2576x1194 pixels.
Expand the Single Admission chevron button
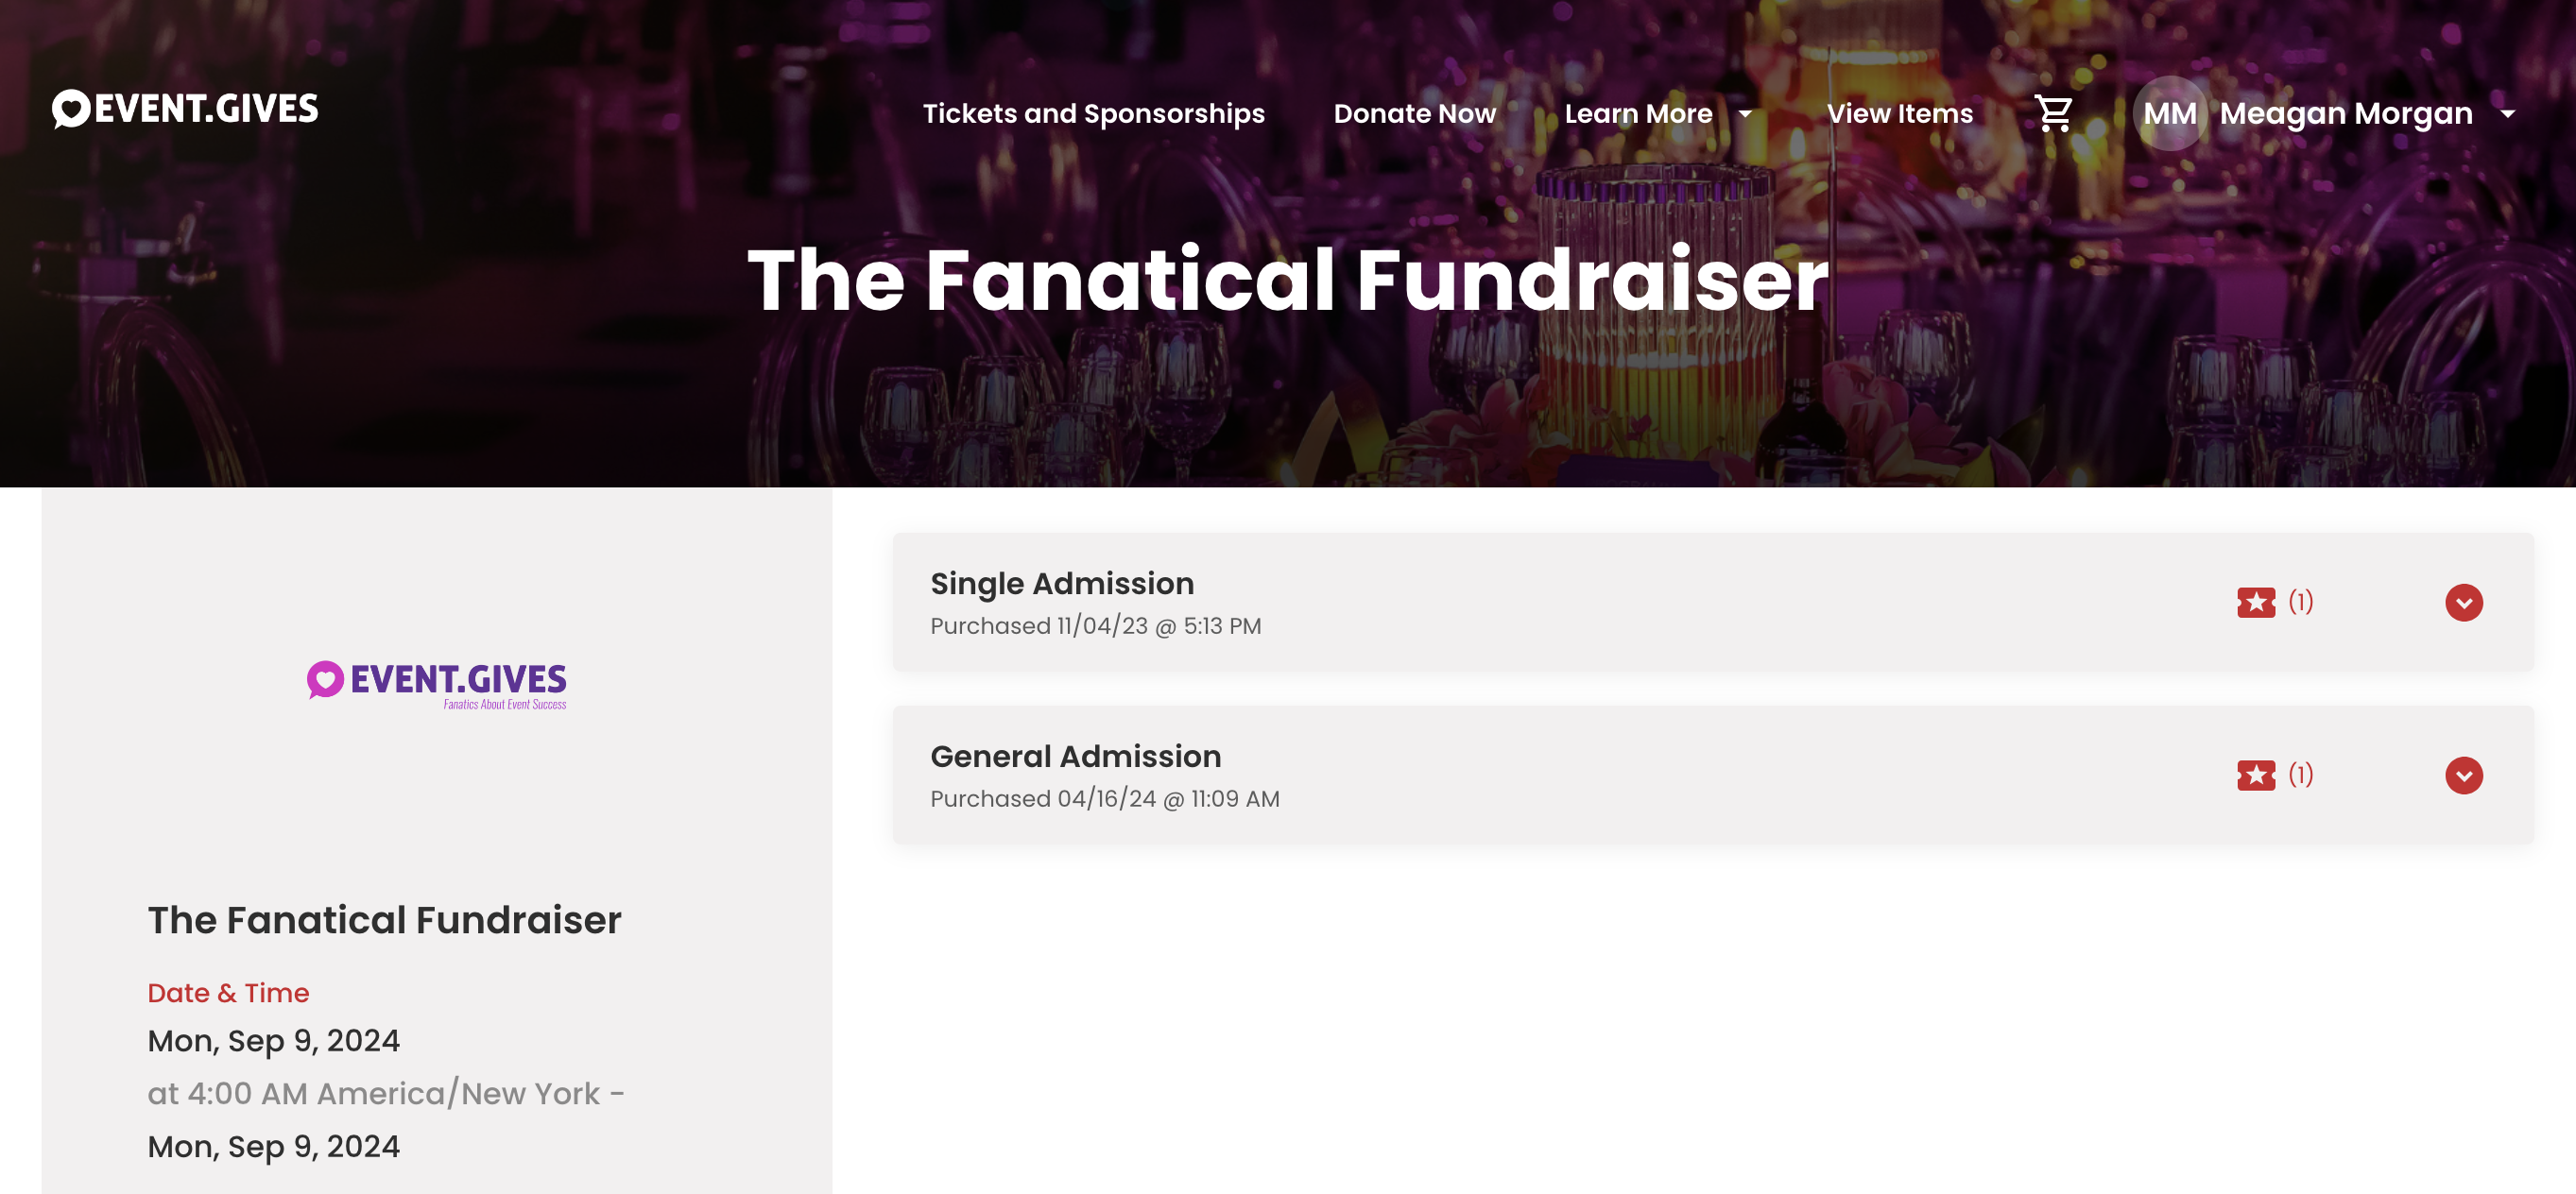tap(2463, 602)
